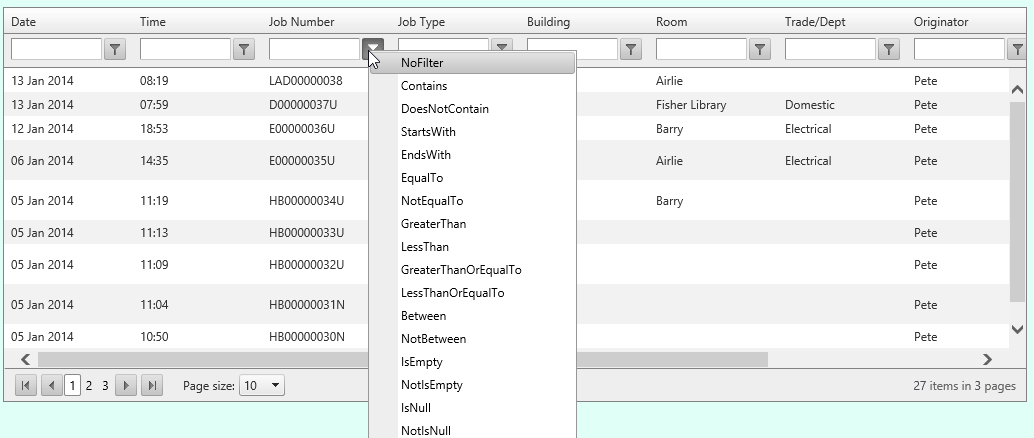Viewport: 1034px width, 438px height.
Task: Sort by Originator column header
Action: click(941, 22)
